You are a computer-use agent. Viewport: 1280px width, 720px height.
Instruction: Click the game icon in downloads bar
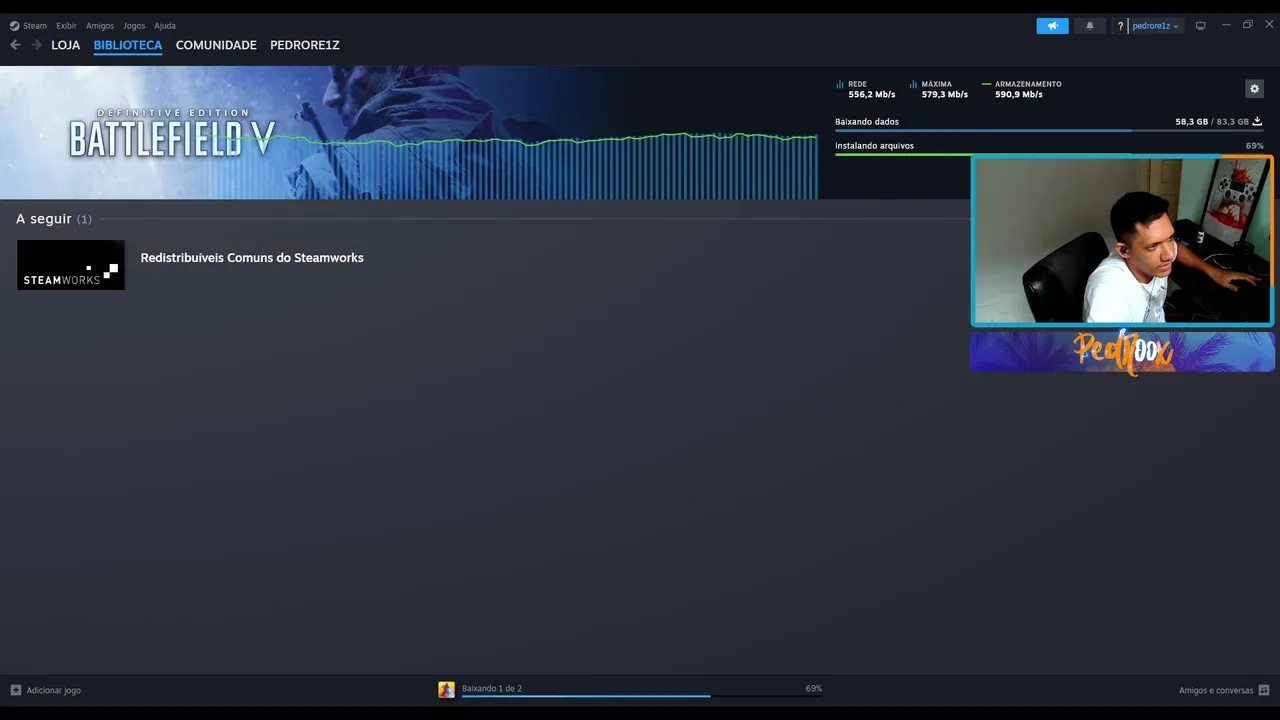tap(446, 689)
